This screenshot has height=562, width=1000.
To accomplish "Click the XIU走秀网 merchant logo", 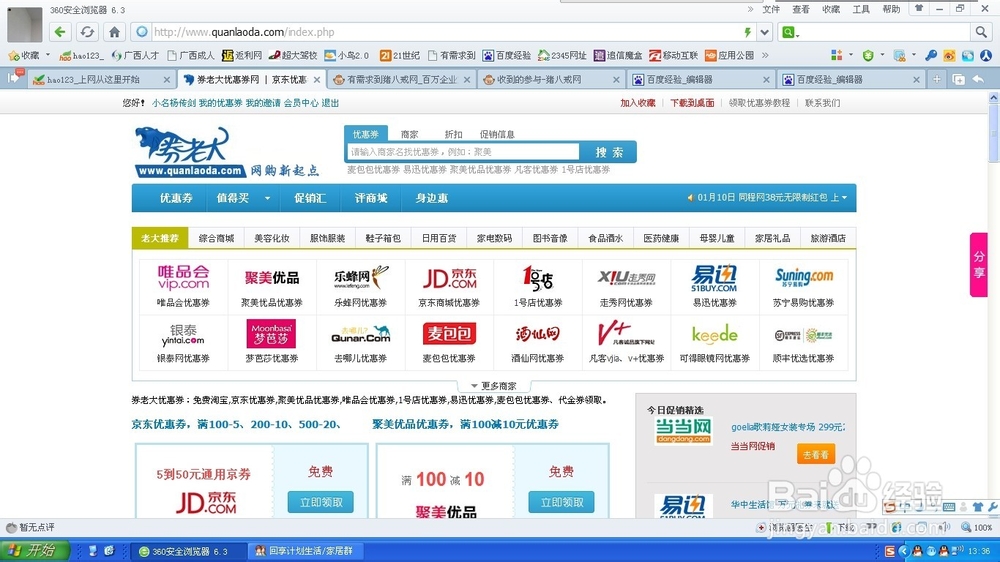I will click(626, 277).
